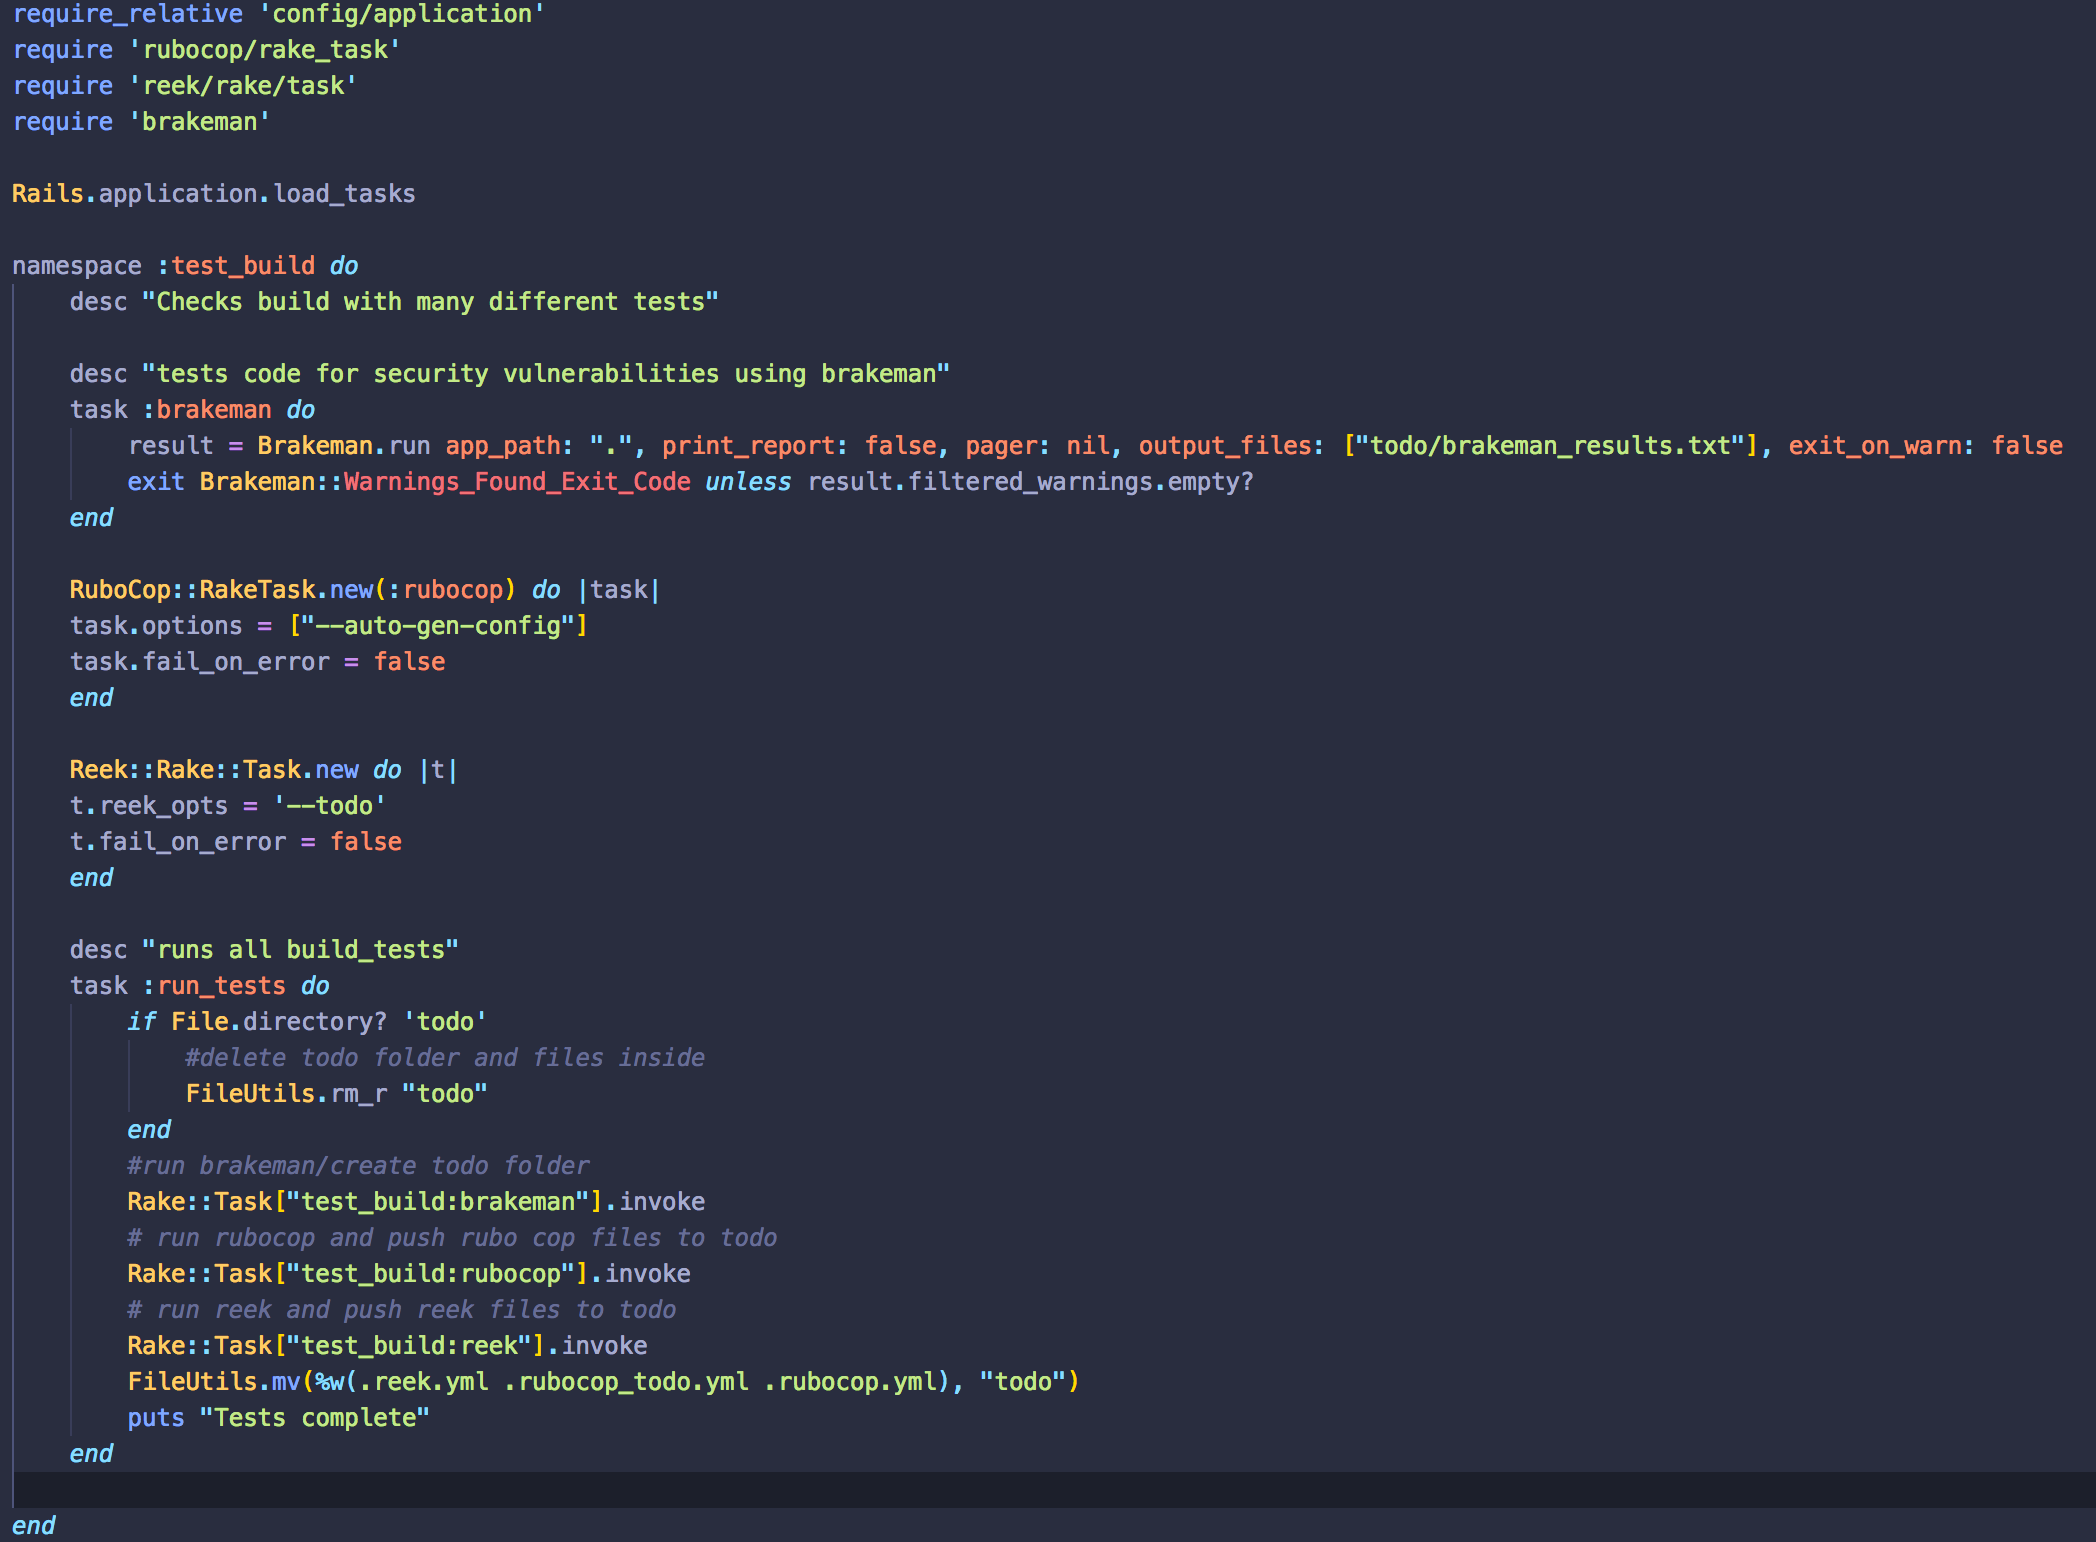Click the final end keyword closing namespace

tap(34, 1526)
